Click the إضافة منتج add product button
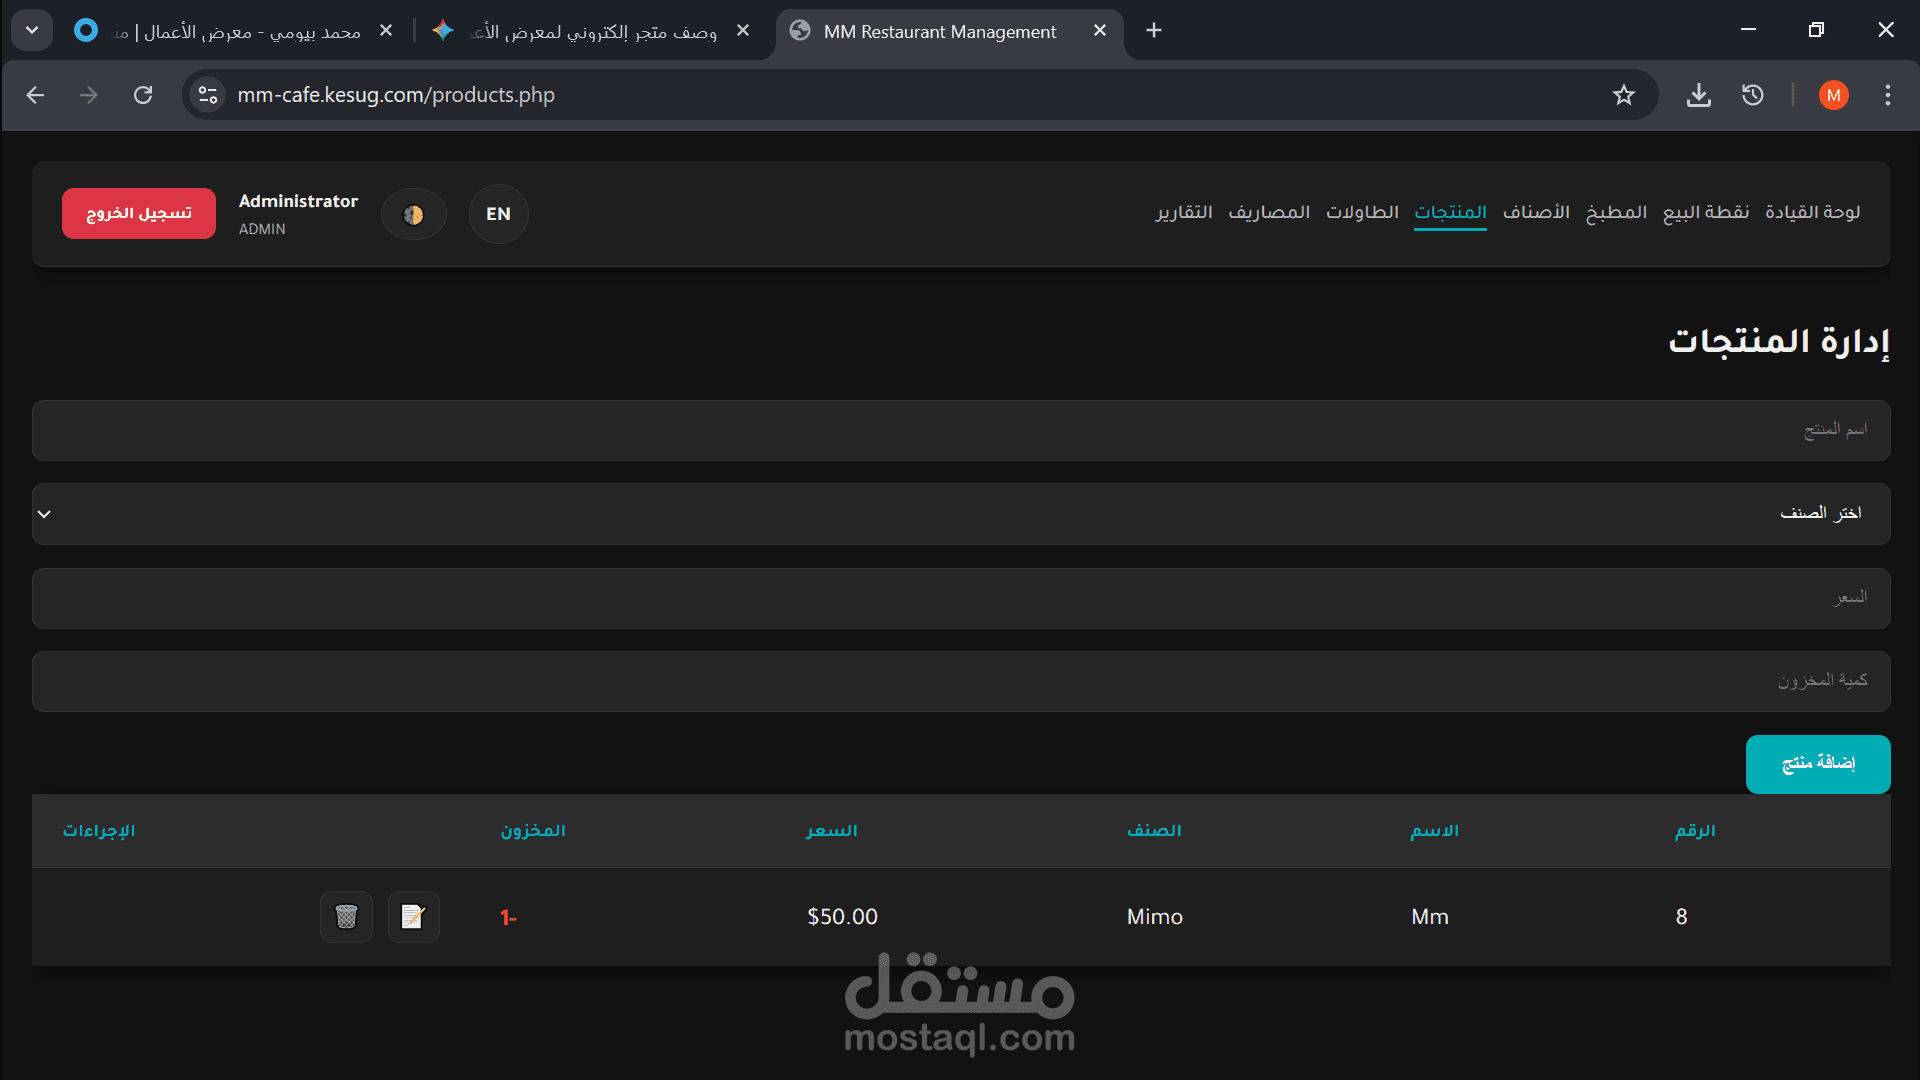This screenshot has height=1080, width=1920. click(x=1817, y=764)
